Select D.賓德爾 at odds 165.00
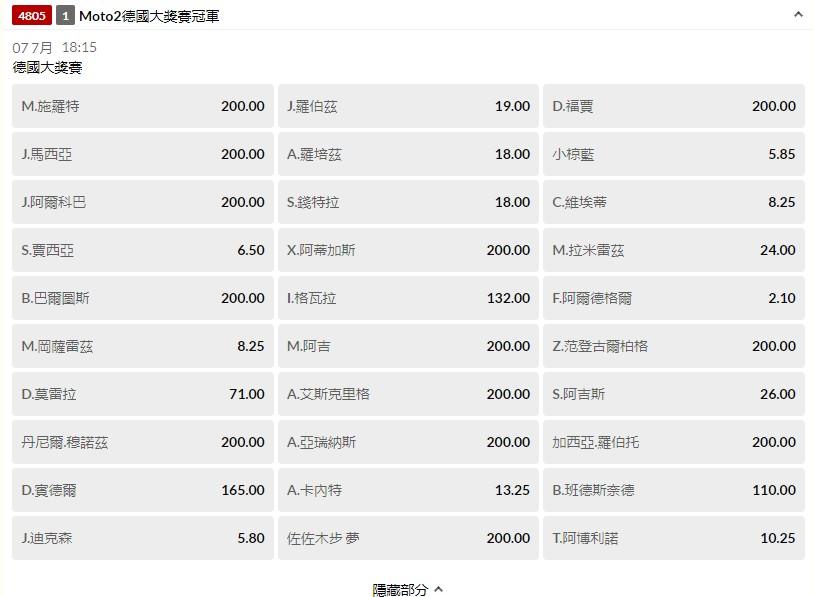The width and height of the screenshot is (814, 597). (x=143, y=490)
